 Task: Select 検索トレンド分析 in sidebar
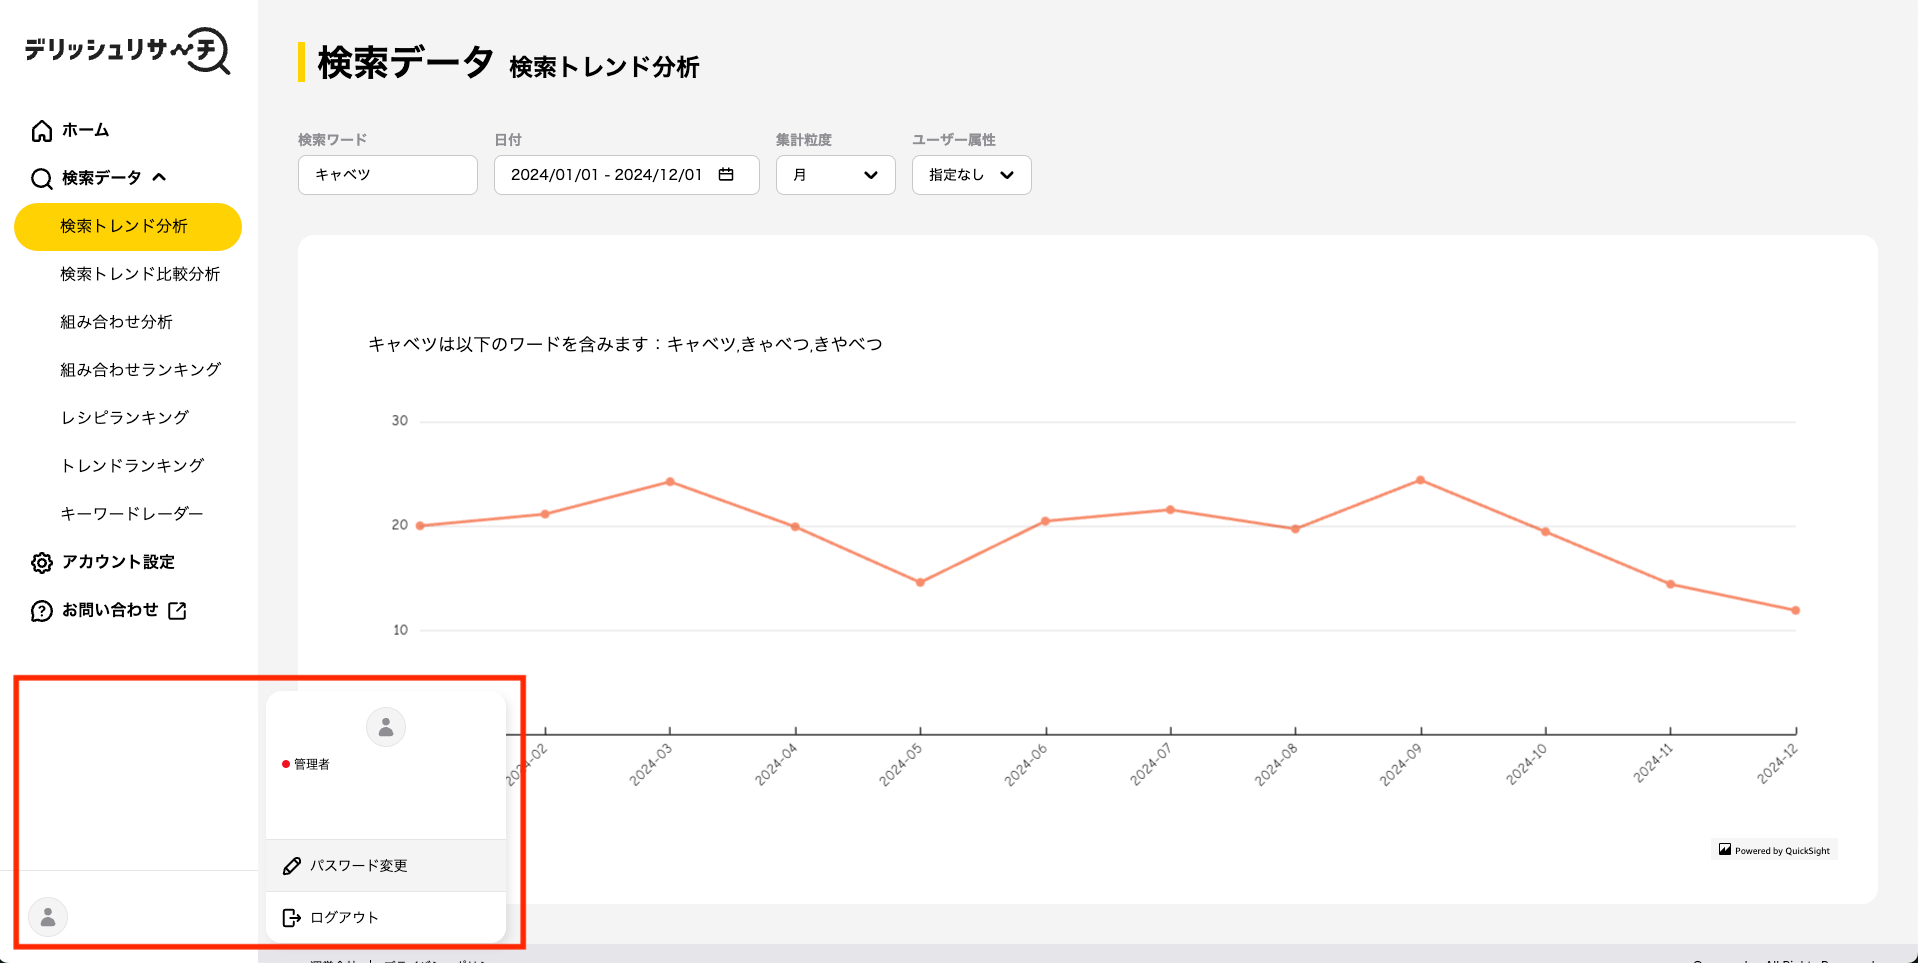tap(128, 227)
